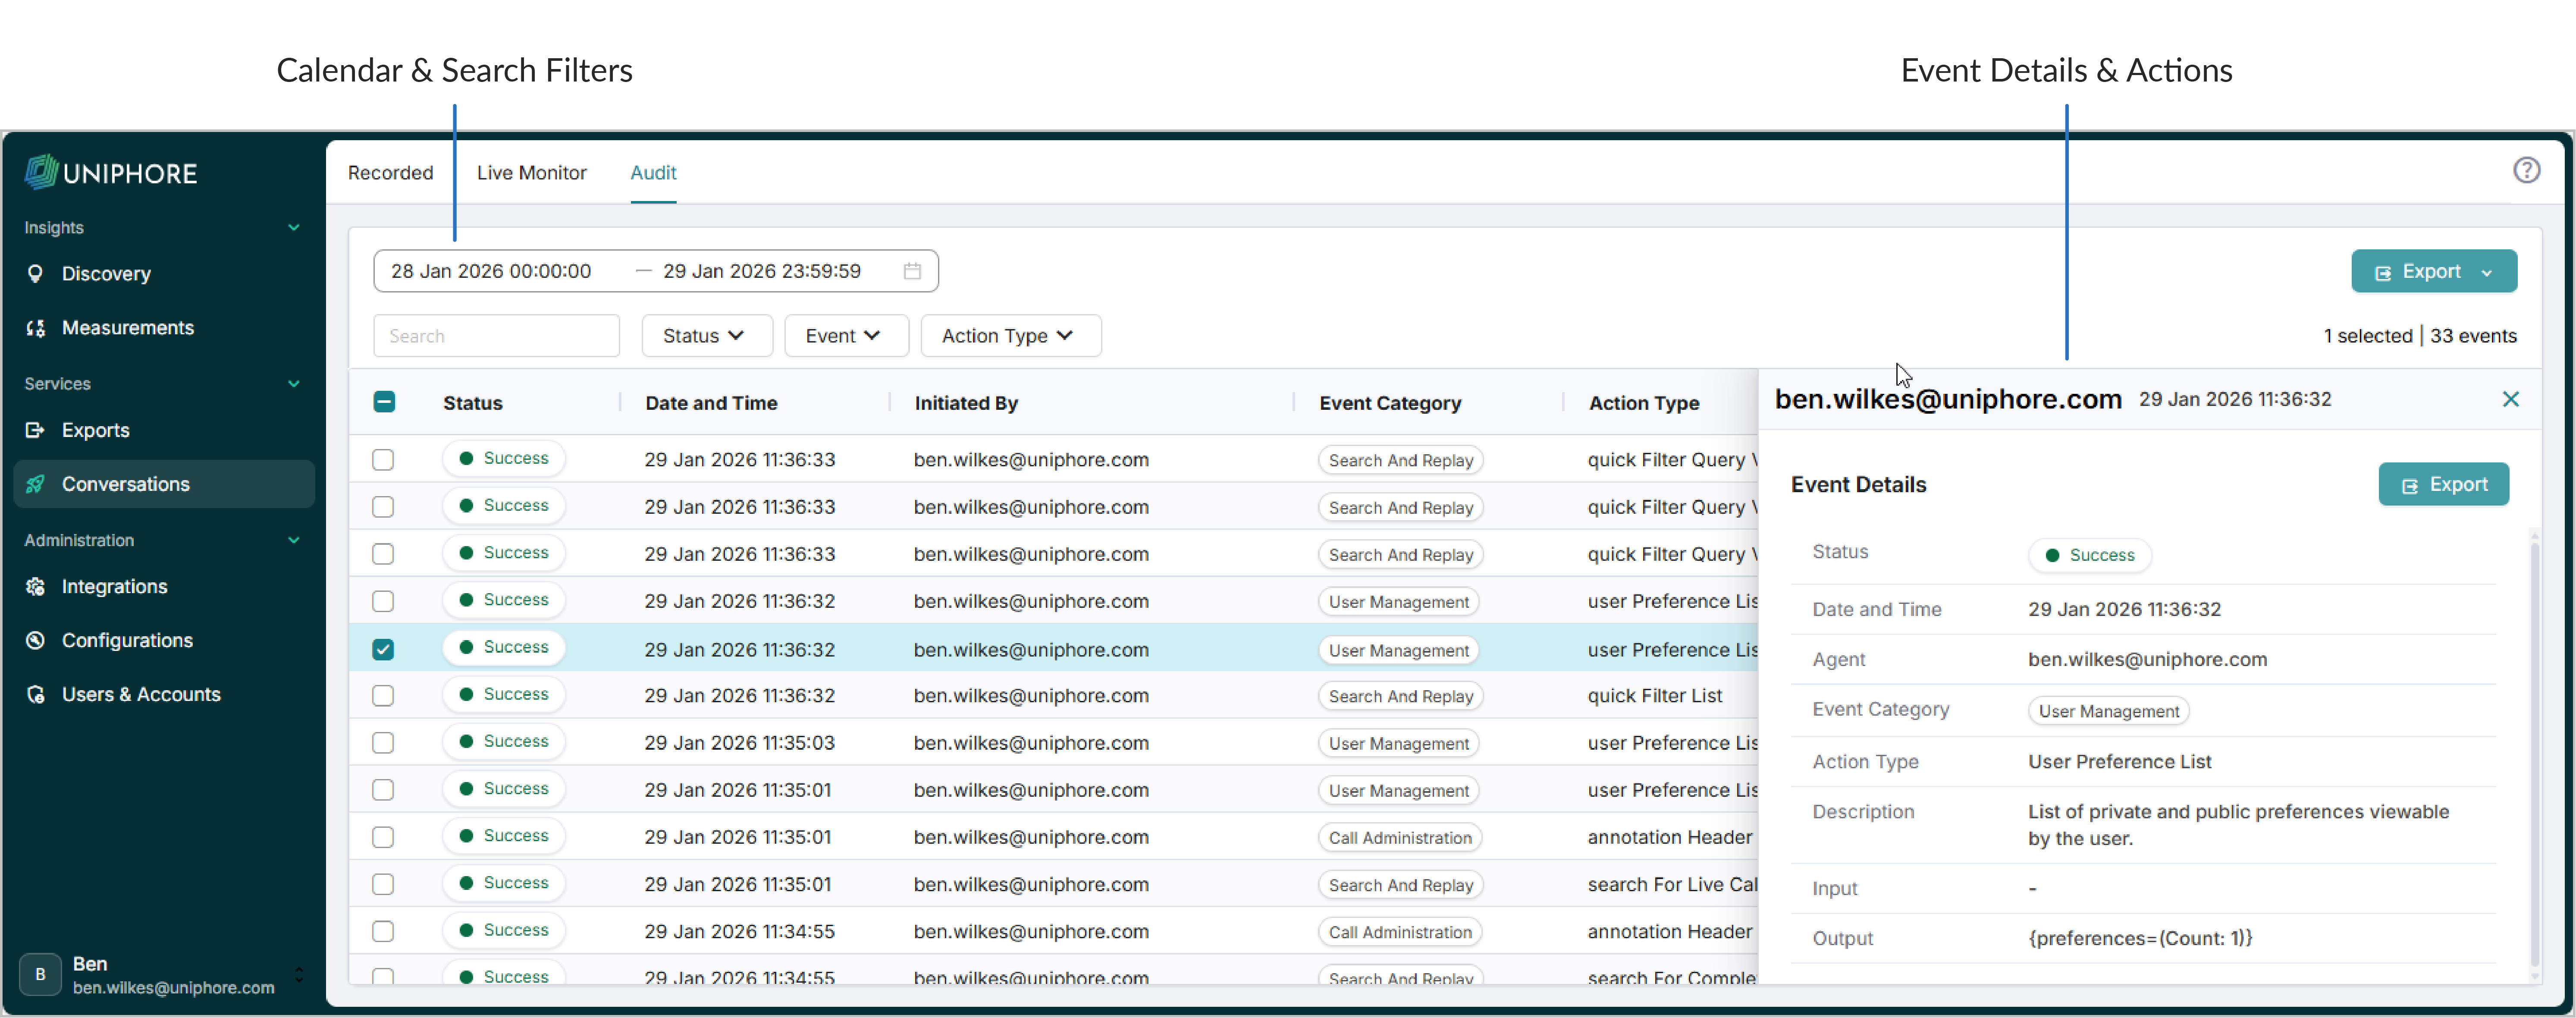The height and width of the screenshot is (1018, 2576).
Task: Check the search For Live Call row checkbox
Action: click(x=383, y=884)
